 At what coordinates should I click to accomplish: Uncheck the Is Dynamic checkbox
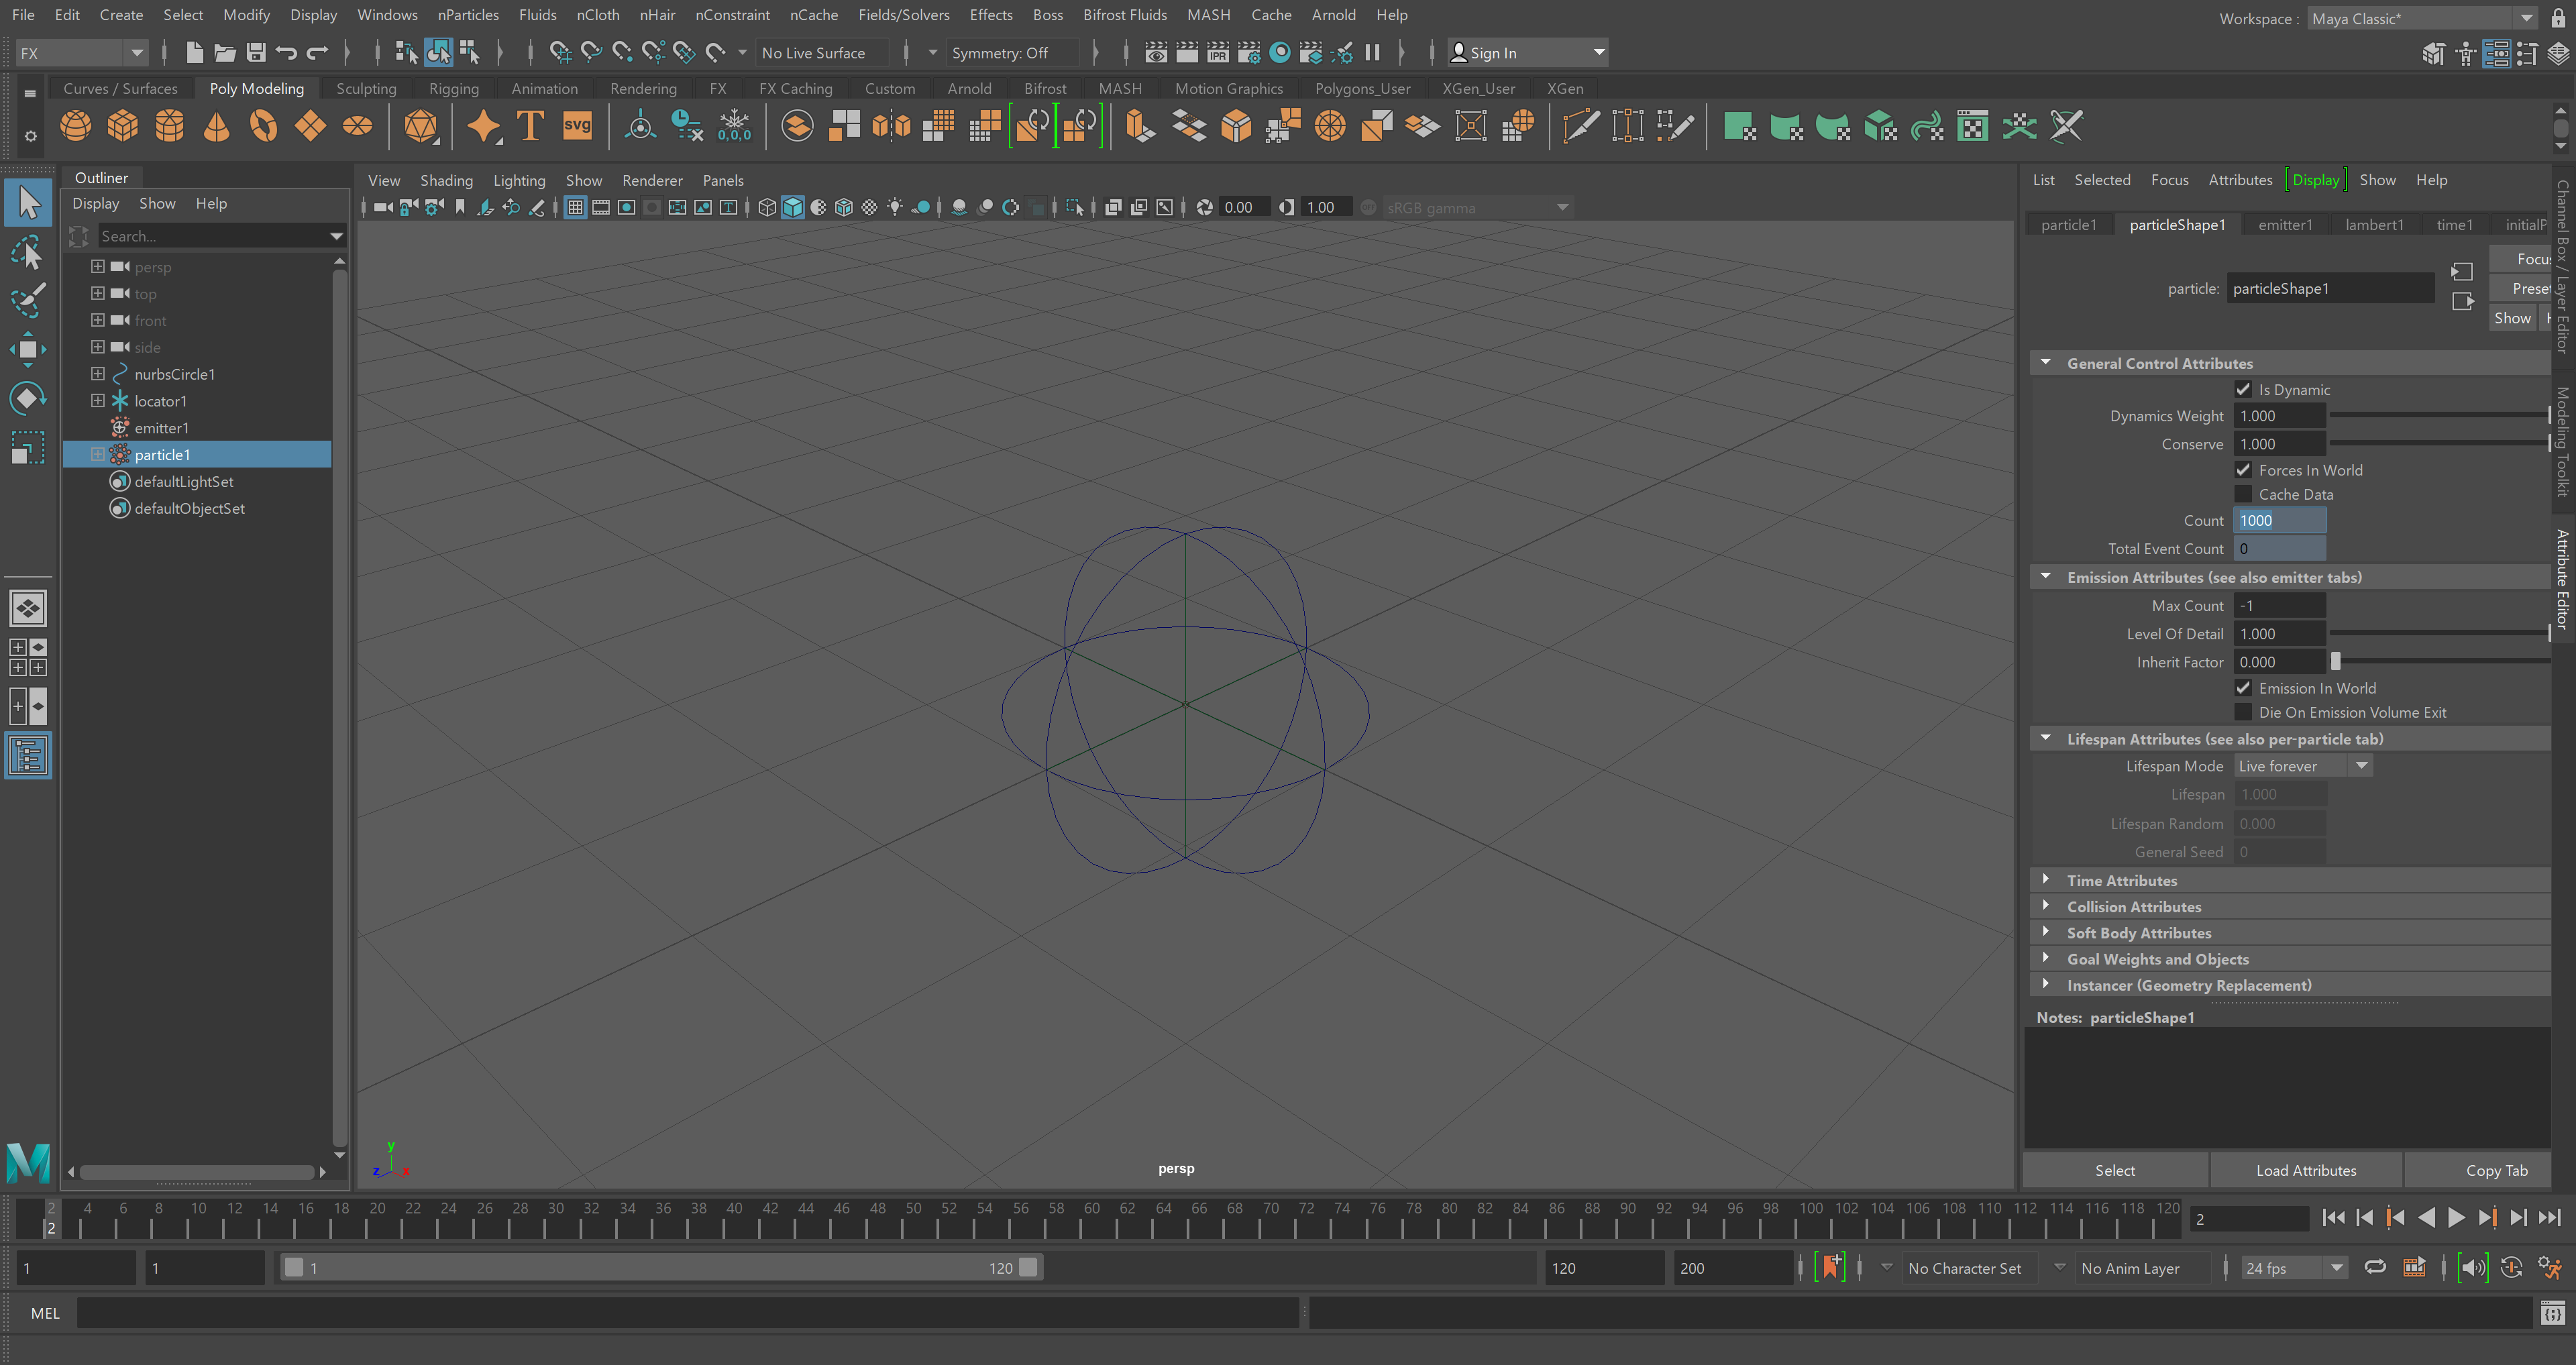click(2243, 389)
